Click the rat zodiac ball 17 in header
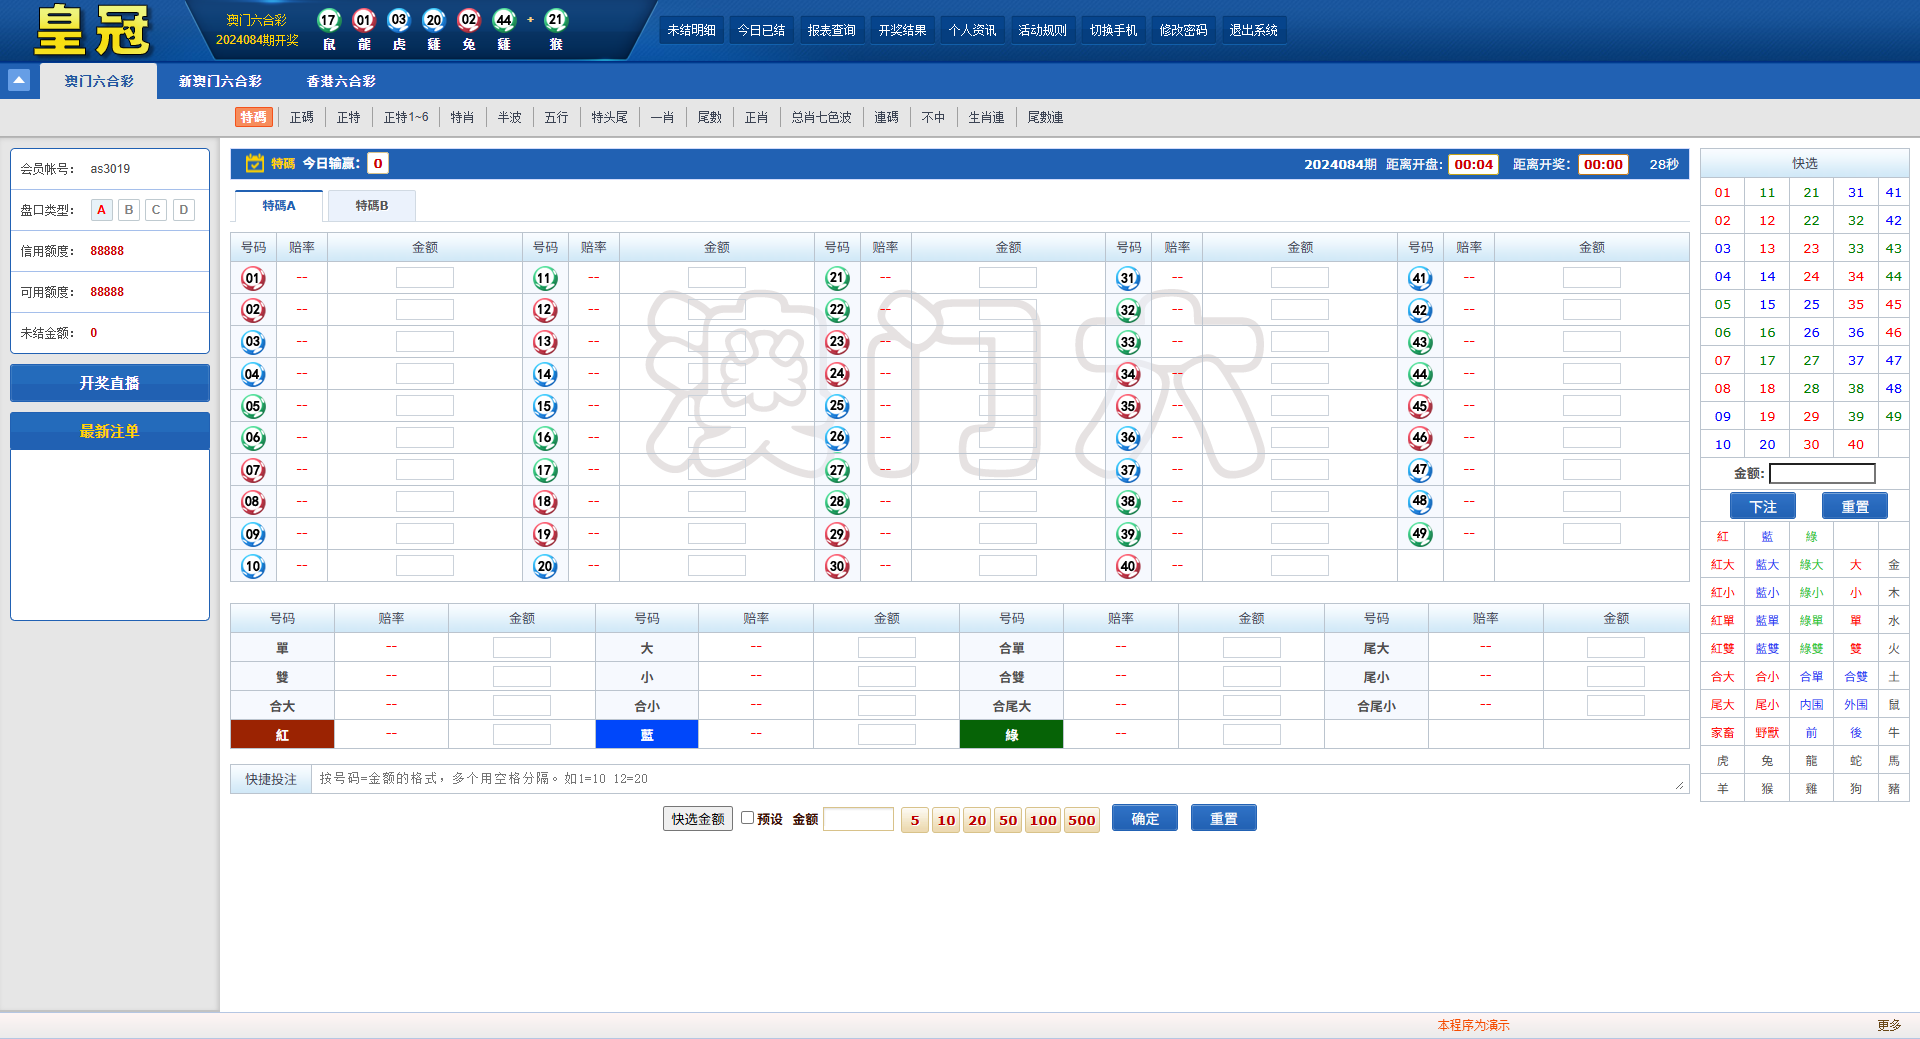The width and height of the screenshot is (1920, 1039). click(328, 18)
